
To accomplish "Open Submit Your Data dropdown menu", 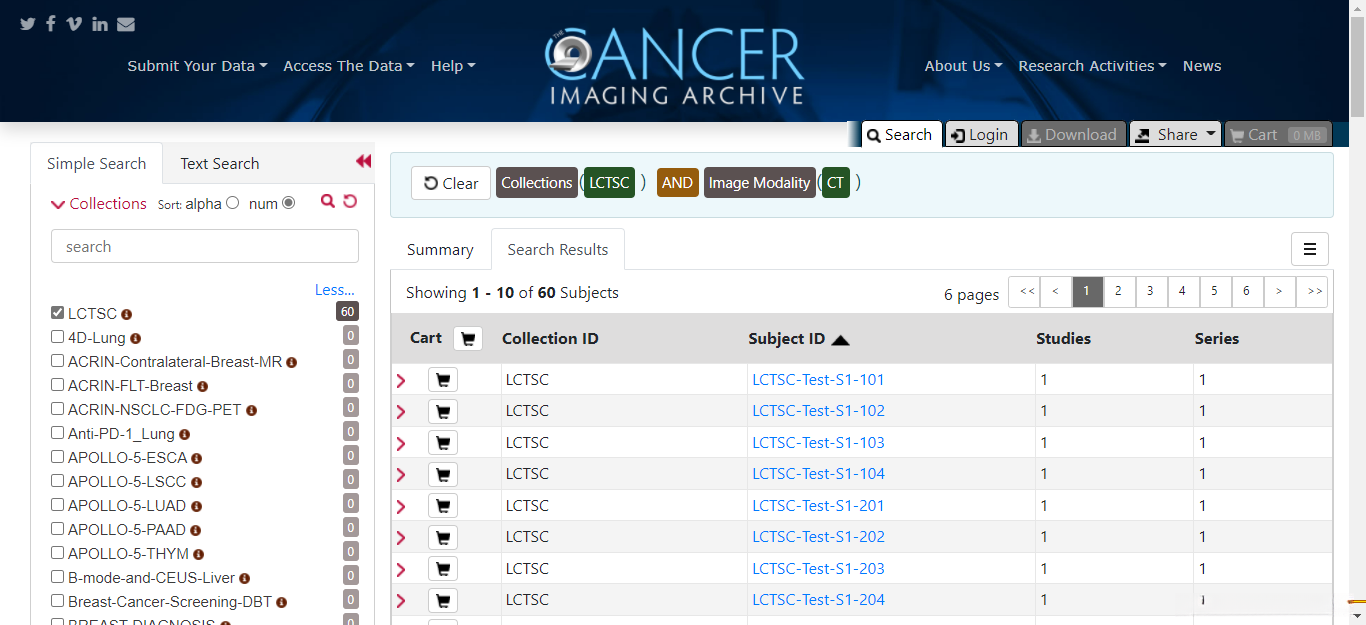I will coord(197,66).
